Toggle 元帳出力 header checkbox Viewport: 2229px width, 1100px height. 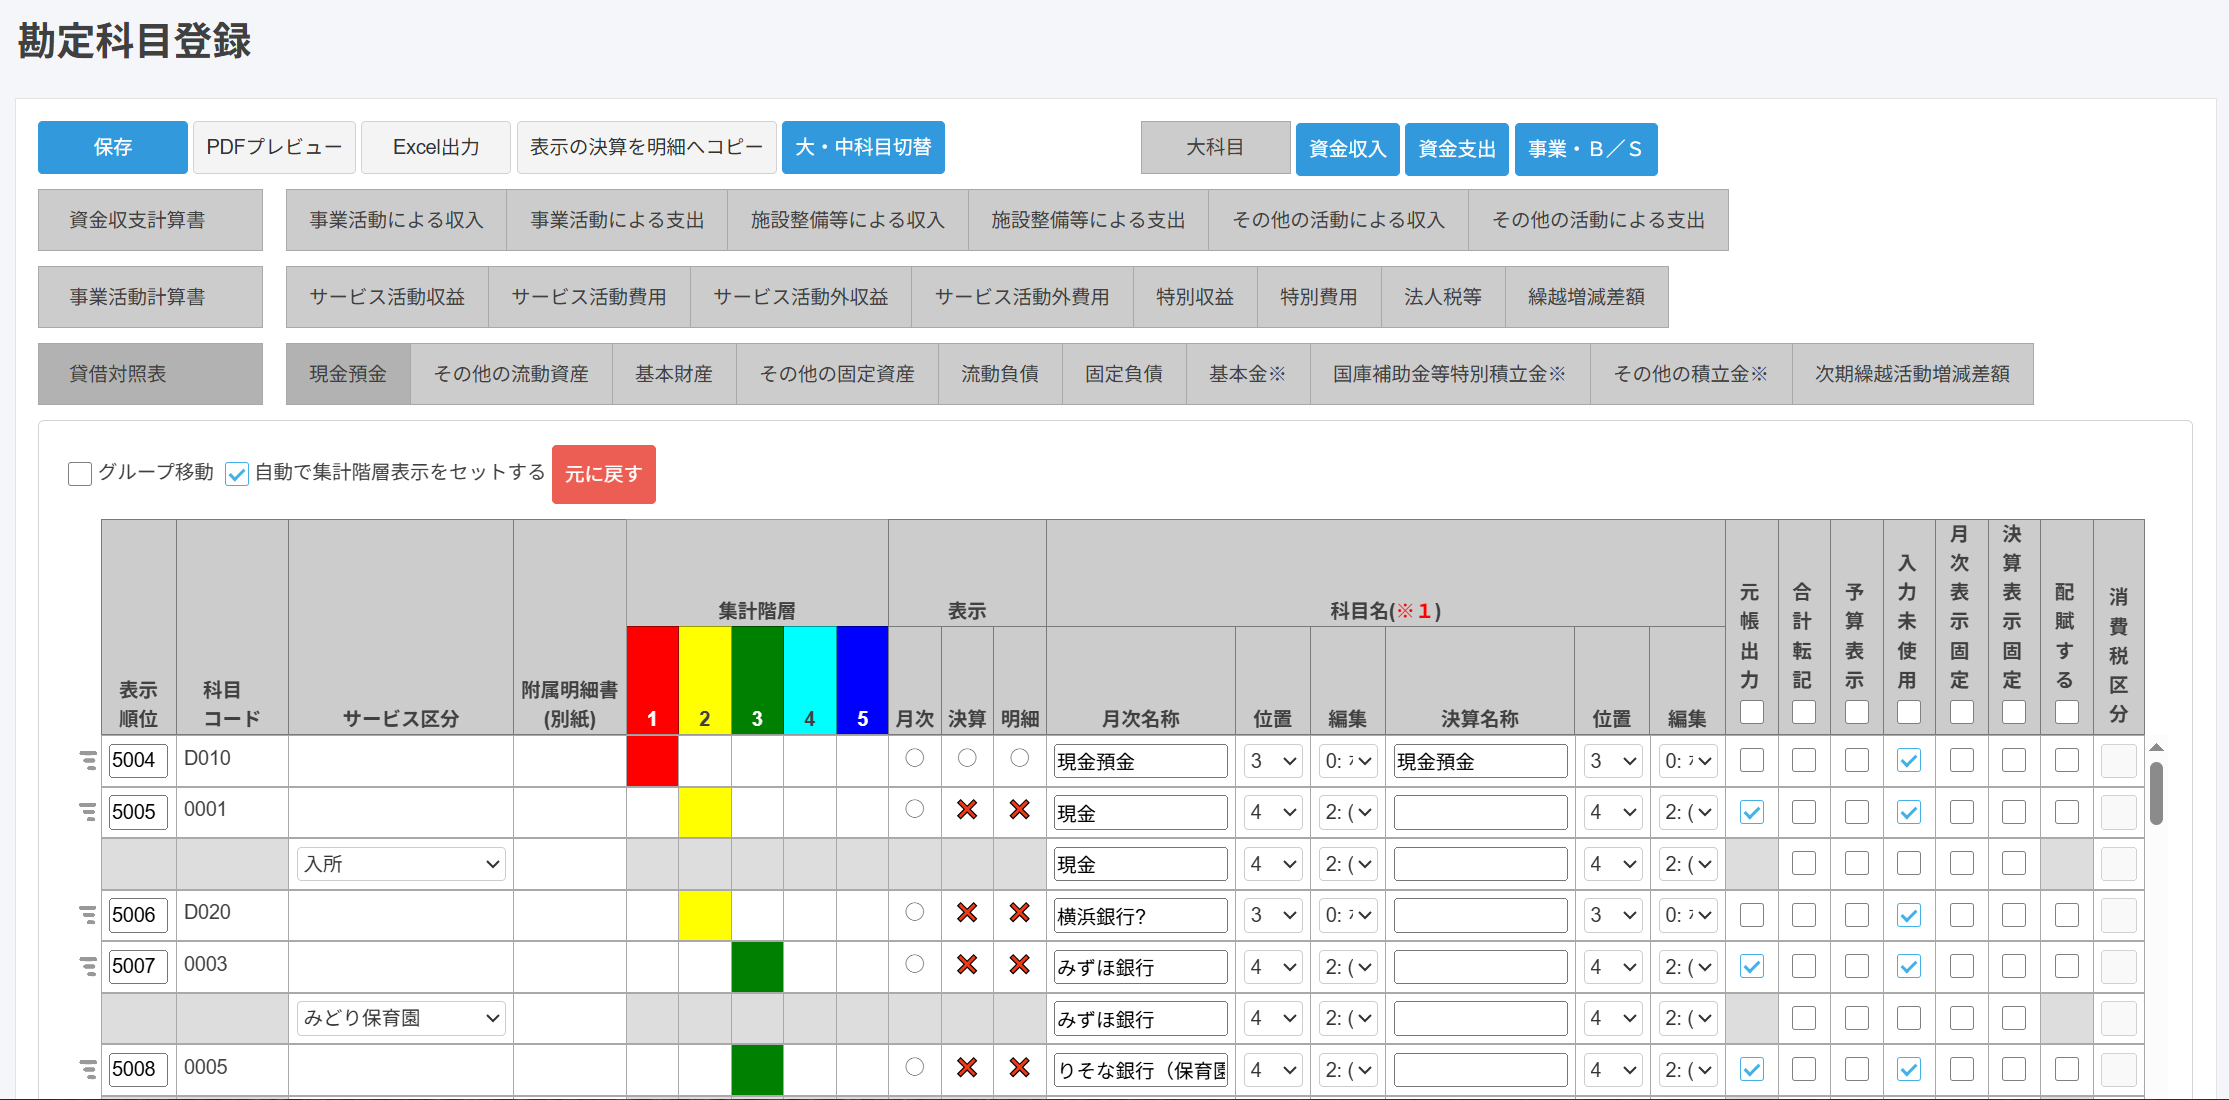pos(1752,713)
